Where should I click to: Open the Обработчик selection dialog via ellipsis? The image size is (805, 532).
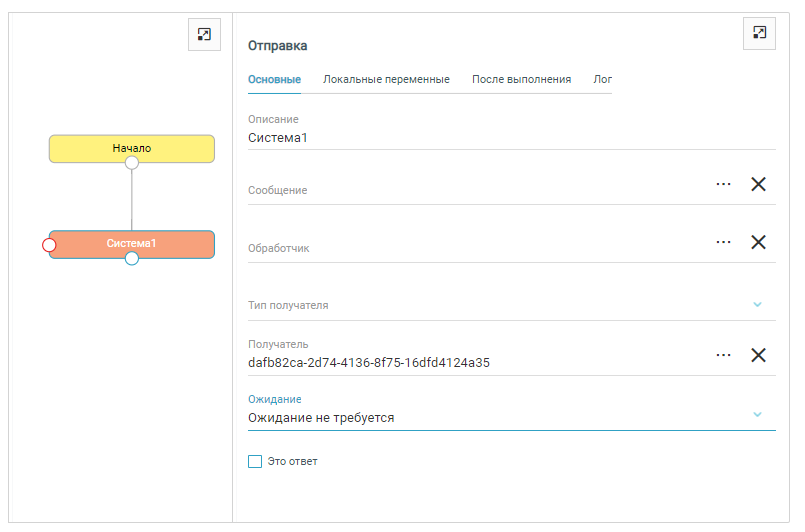click(x=724, y=242)
